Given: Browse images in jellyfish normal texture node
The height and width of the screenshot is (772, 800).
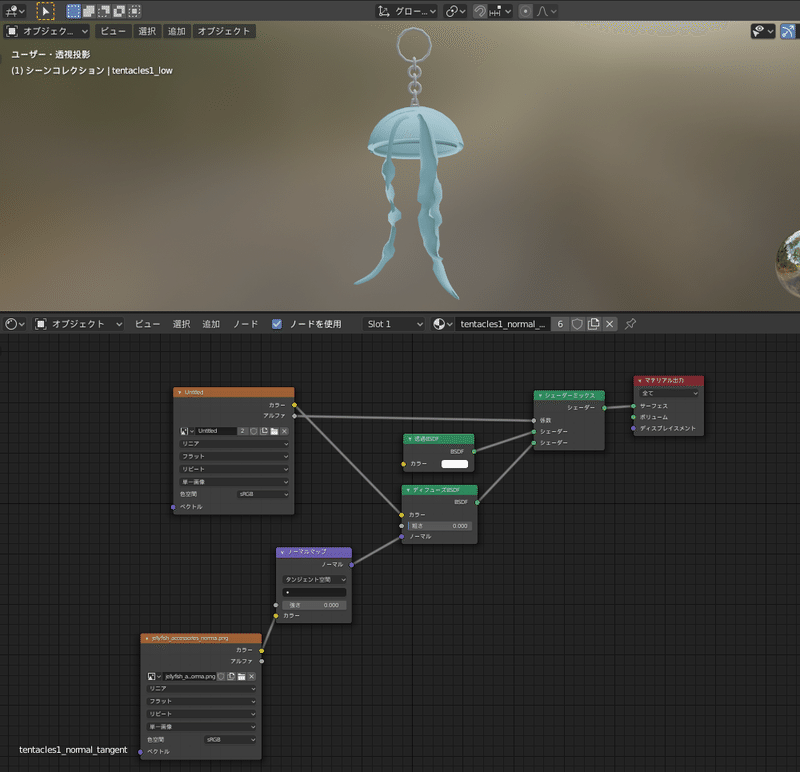Looking at the screenshot, I should tap(154, 677).
